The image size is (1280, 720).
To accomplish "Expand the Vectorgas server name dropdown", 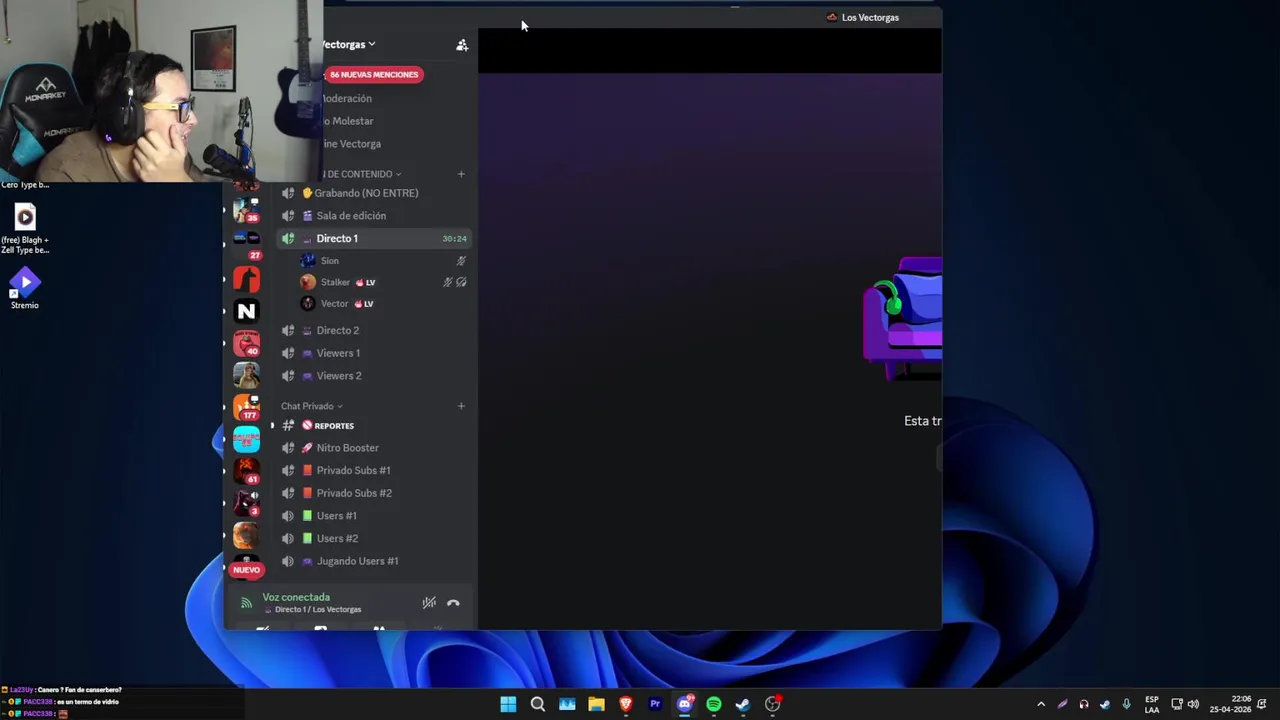I will pos(349,44).
